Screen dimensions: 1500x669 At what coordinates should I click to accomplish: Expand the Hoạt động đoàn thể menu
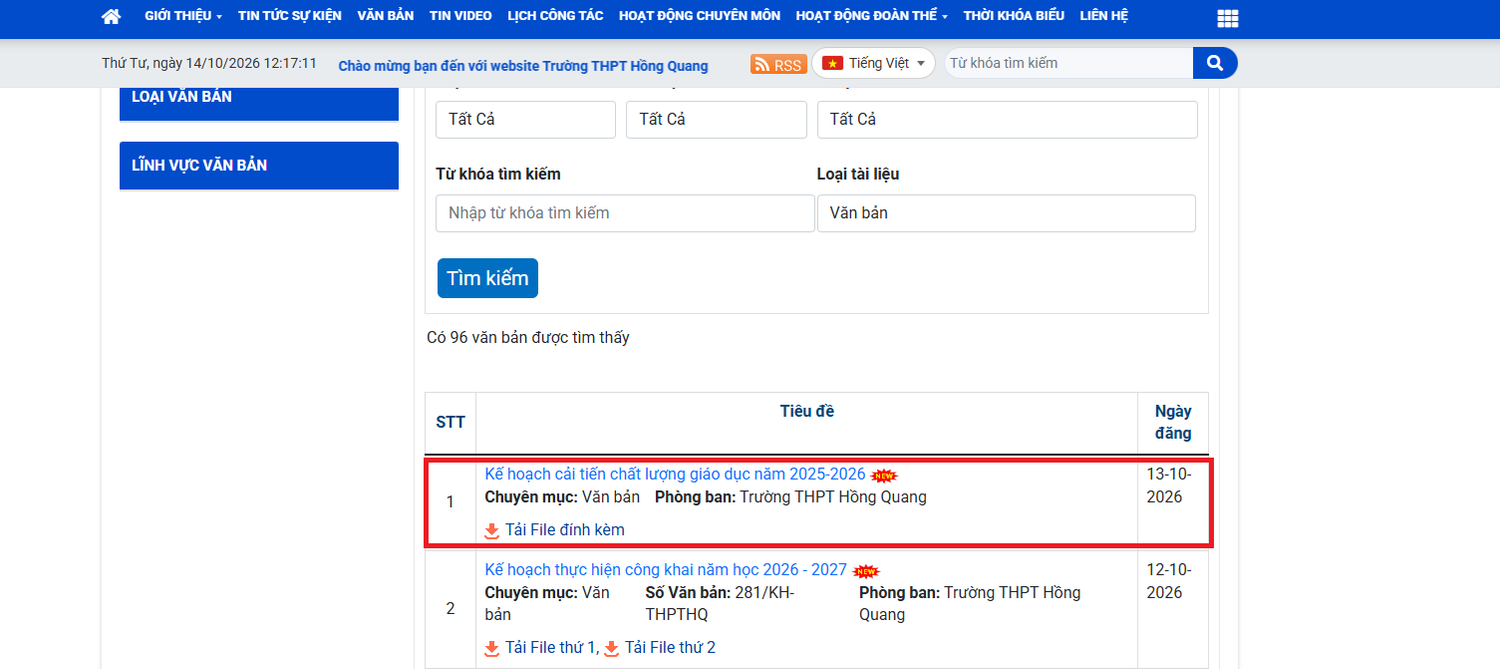click(x=872, y=16)
